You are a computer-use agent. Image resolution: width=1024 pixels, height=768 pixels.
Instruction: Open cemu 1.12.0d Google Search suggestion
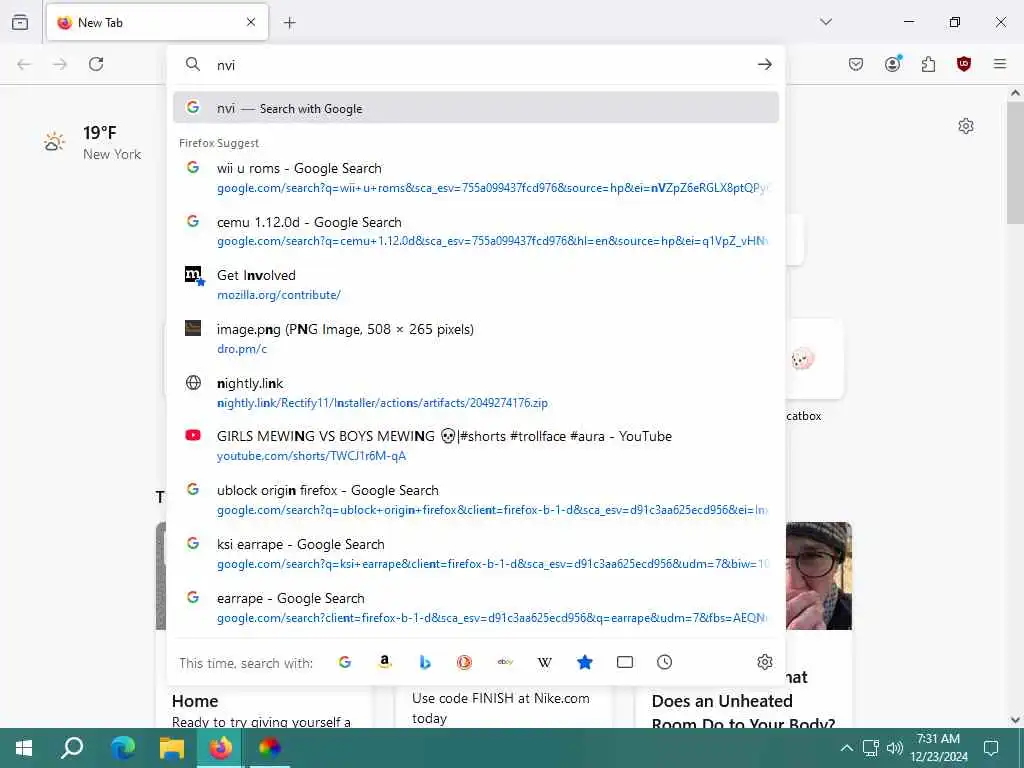point(476,231)
